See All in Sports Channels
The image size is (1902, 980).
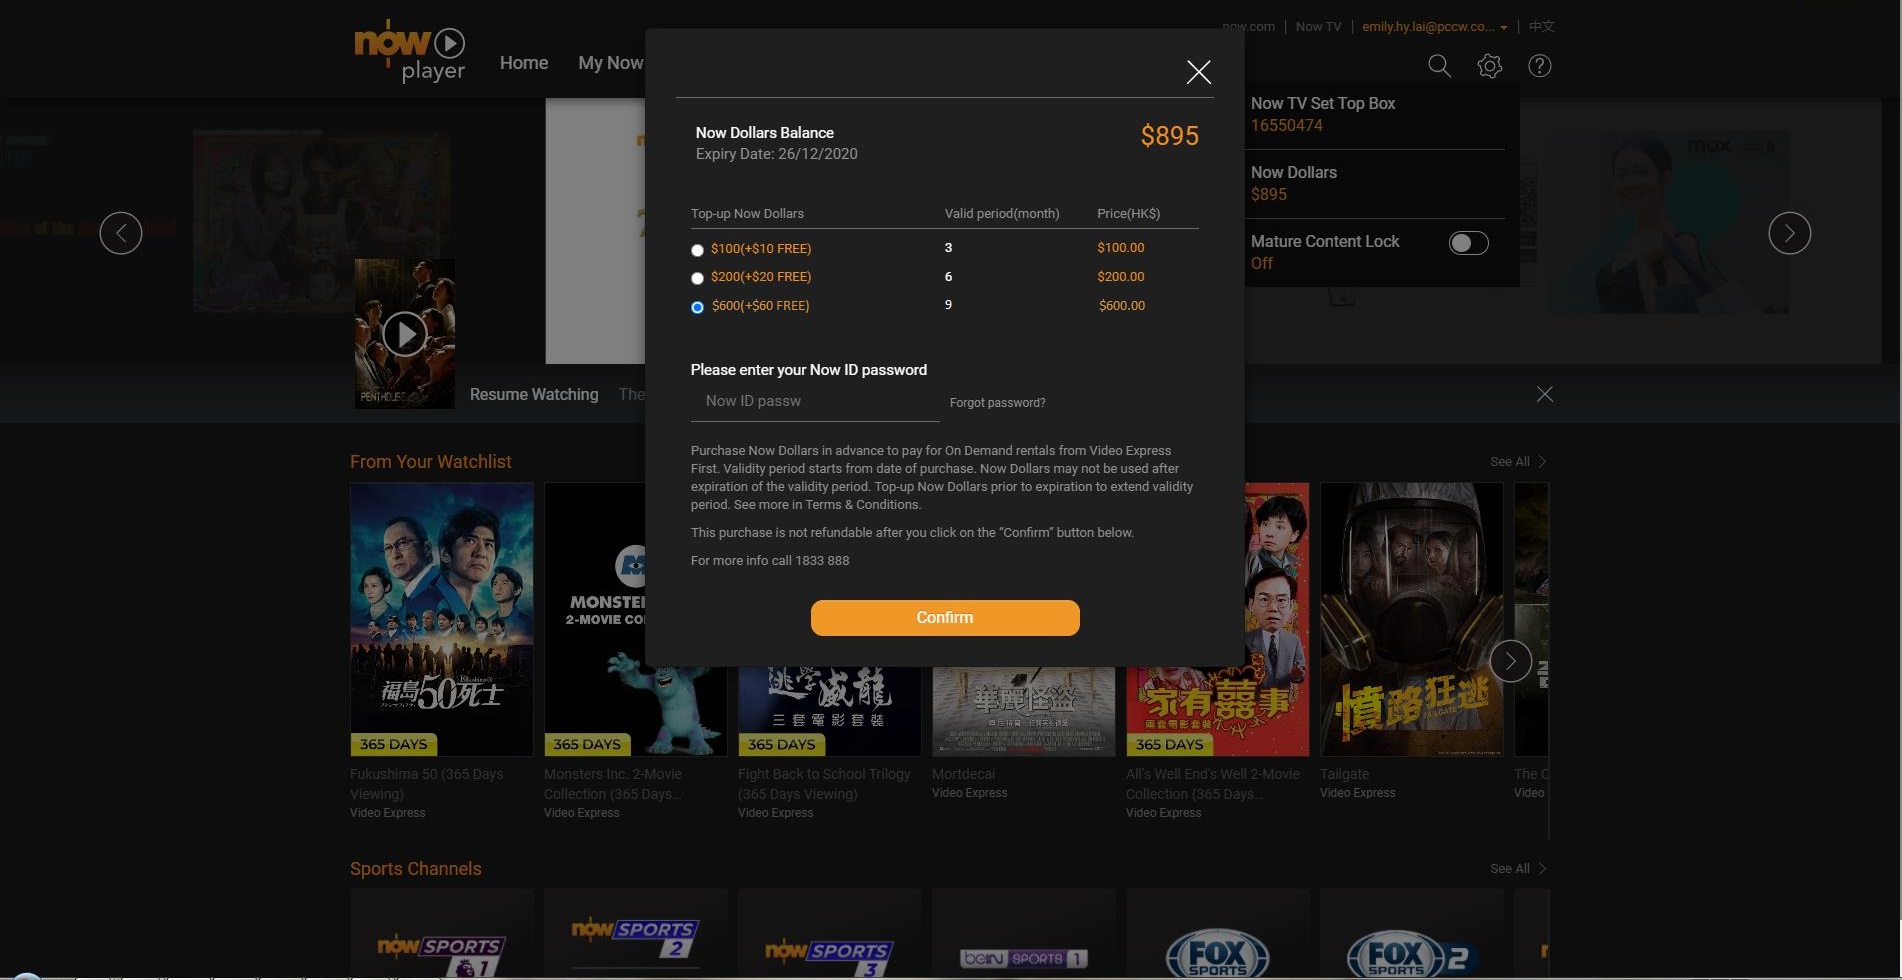click(1518, 869)
